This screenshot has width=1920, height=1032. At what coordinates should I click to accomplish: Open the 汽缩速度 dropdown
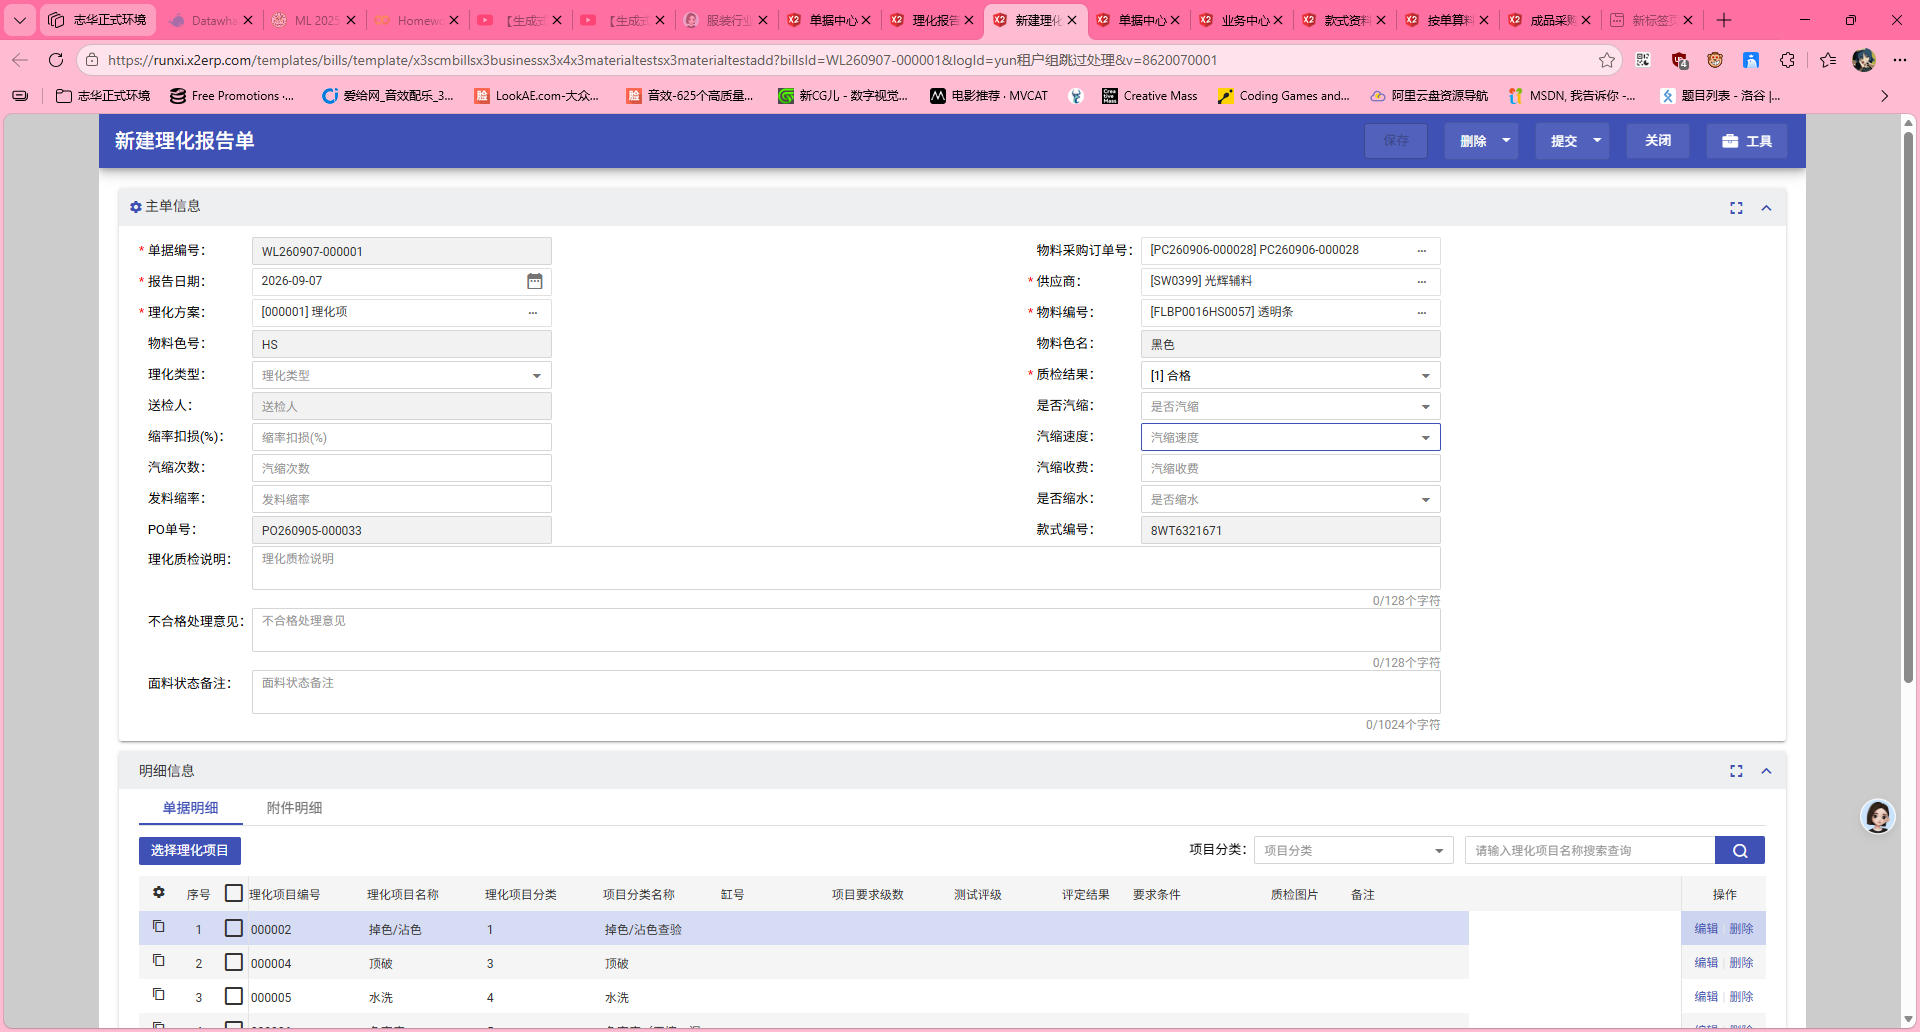[1290, 437]
